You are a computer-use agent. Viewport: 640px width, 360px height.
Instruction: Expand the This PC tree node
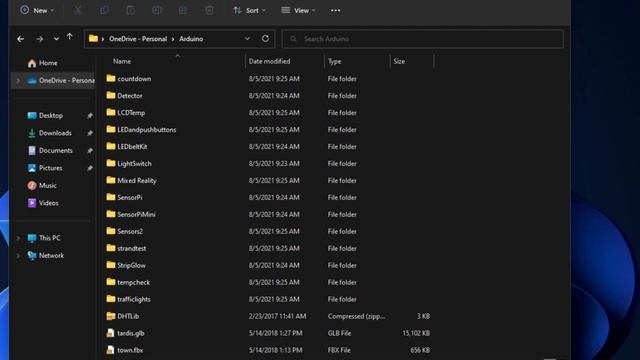[18, 238]
